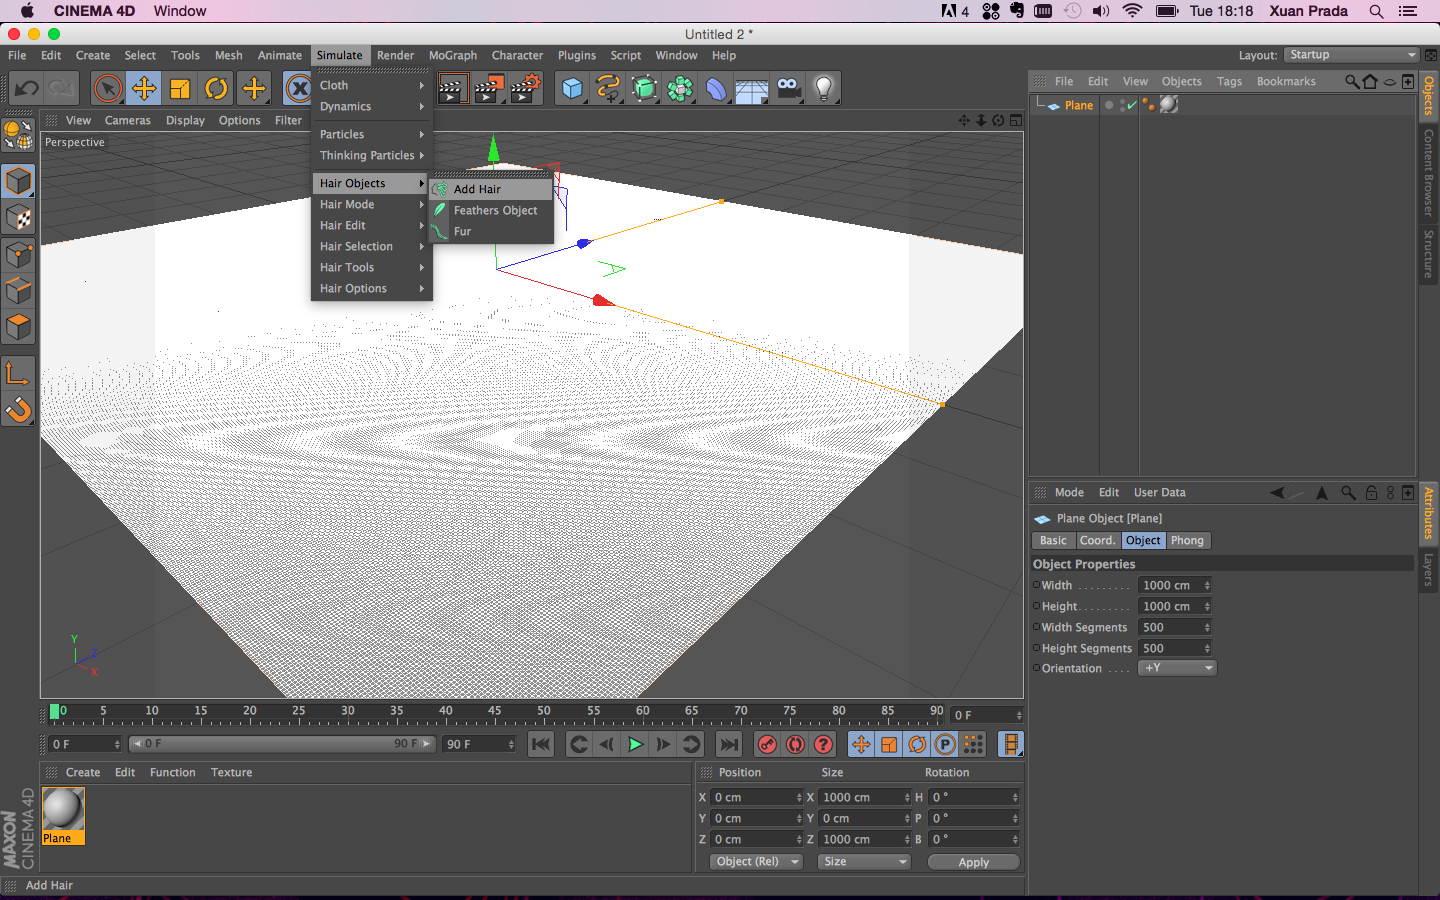Add a Camera object

tap(788, 88)
